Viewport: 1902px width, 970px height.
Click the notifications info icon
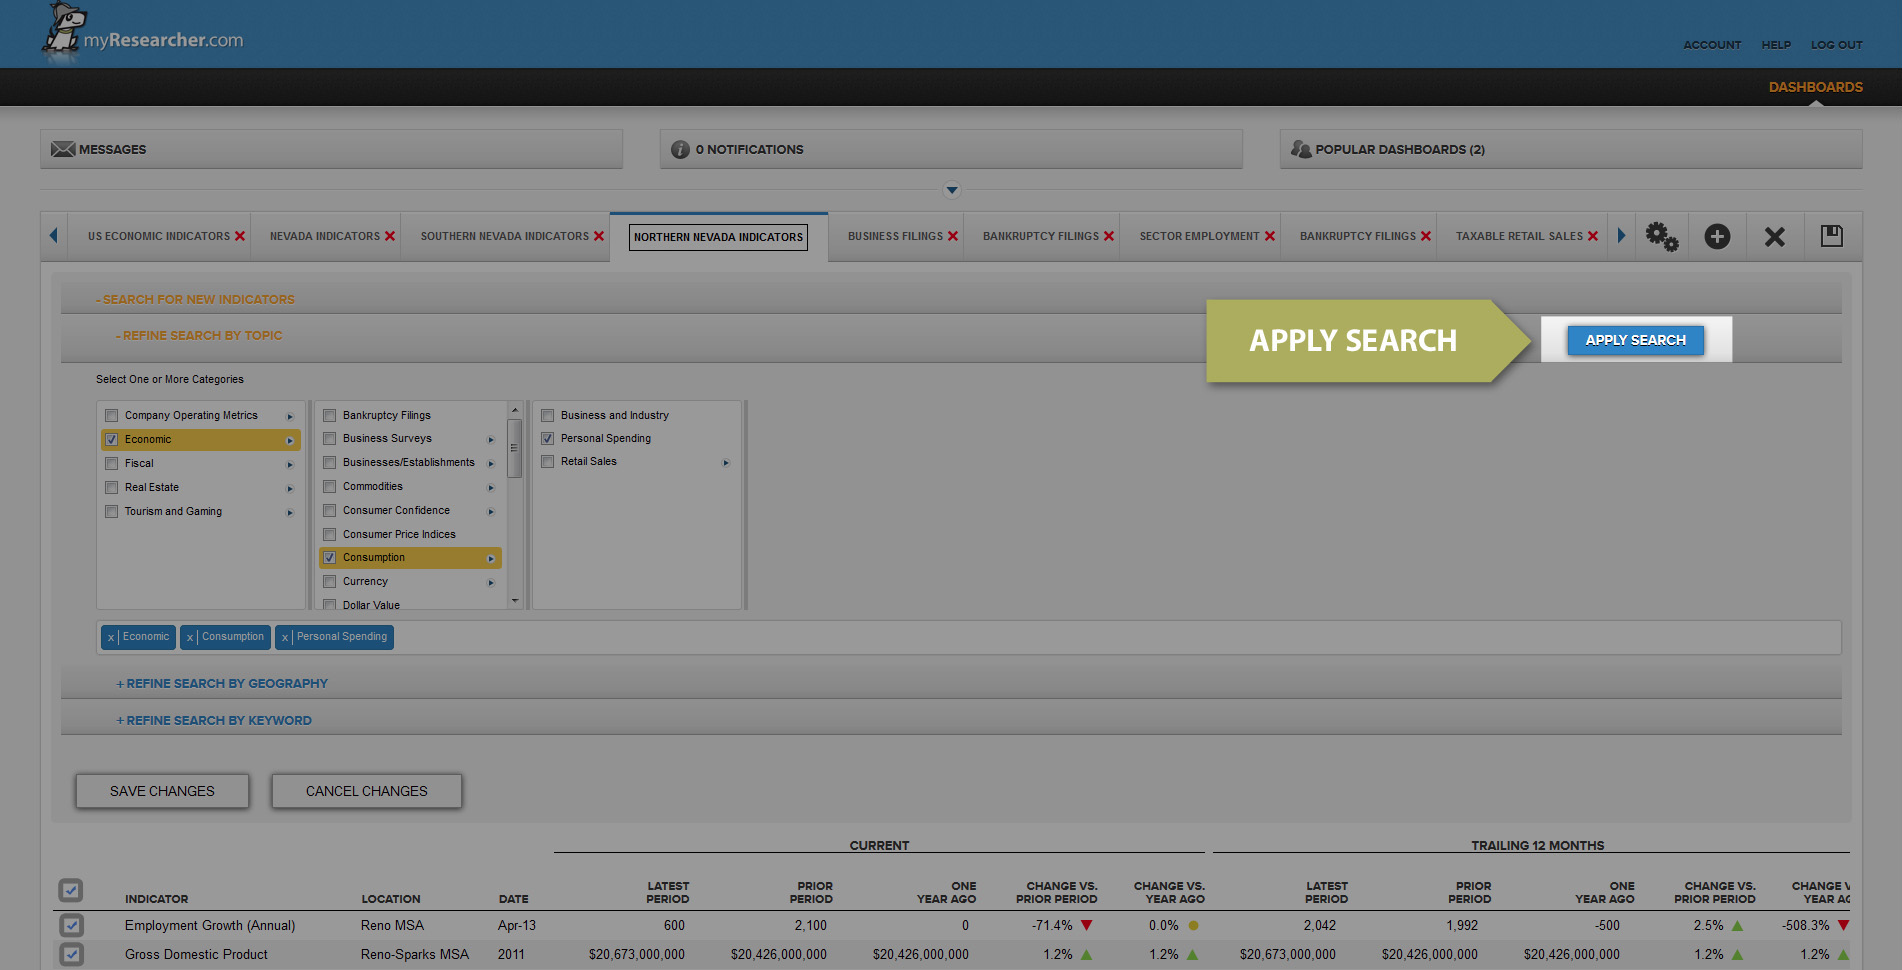point(680,149)
